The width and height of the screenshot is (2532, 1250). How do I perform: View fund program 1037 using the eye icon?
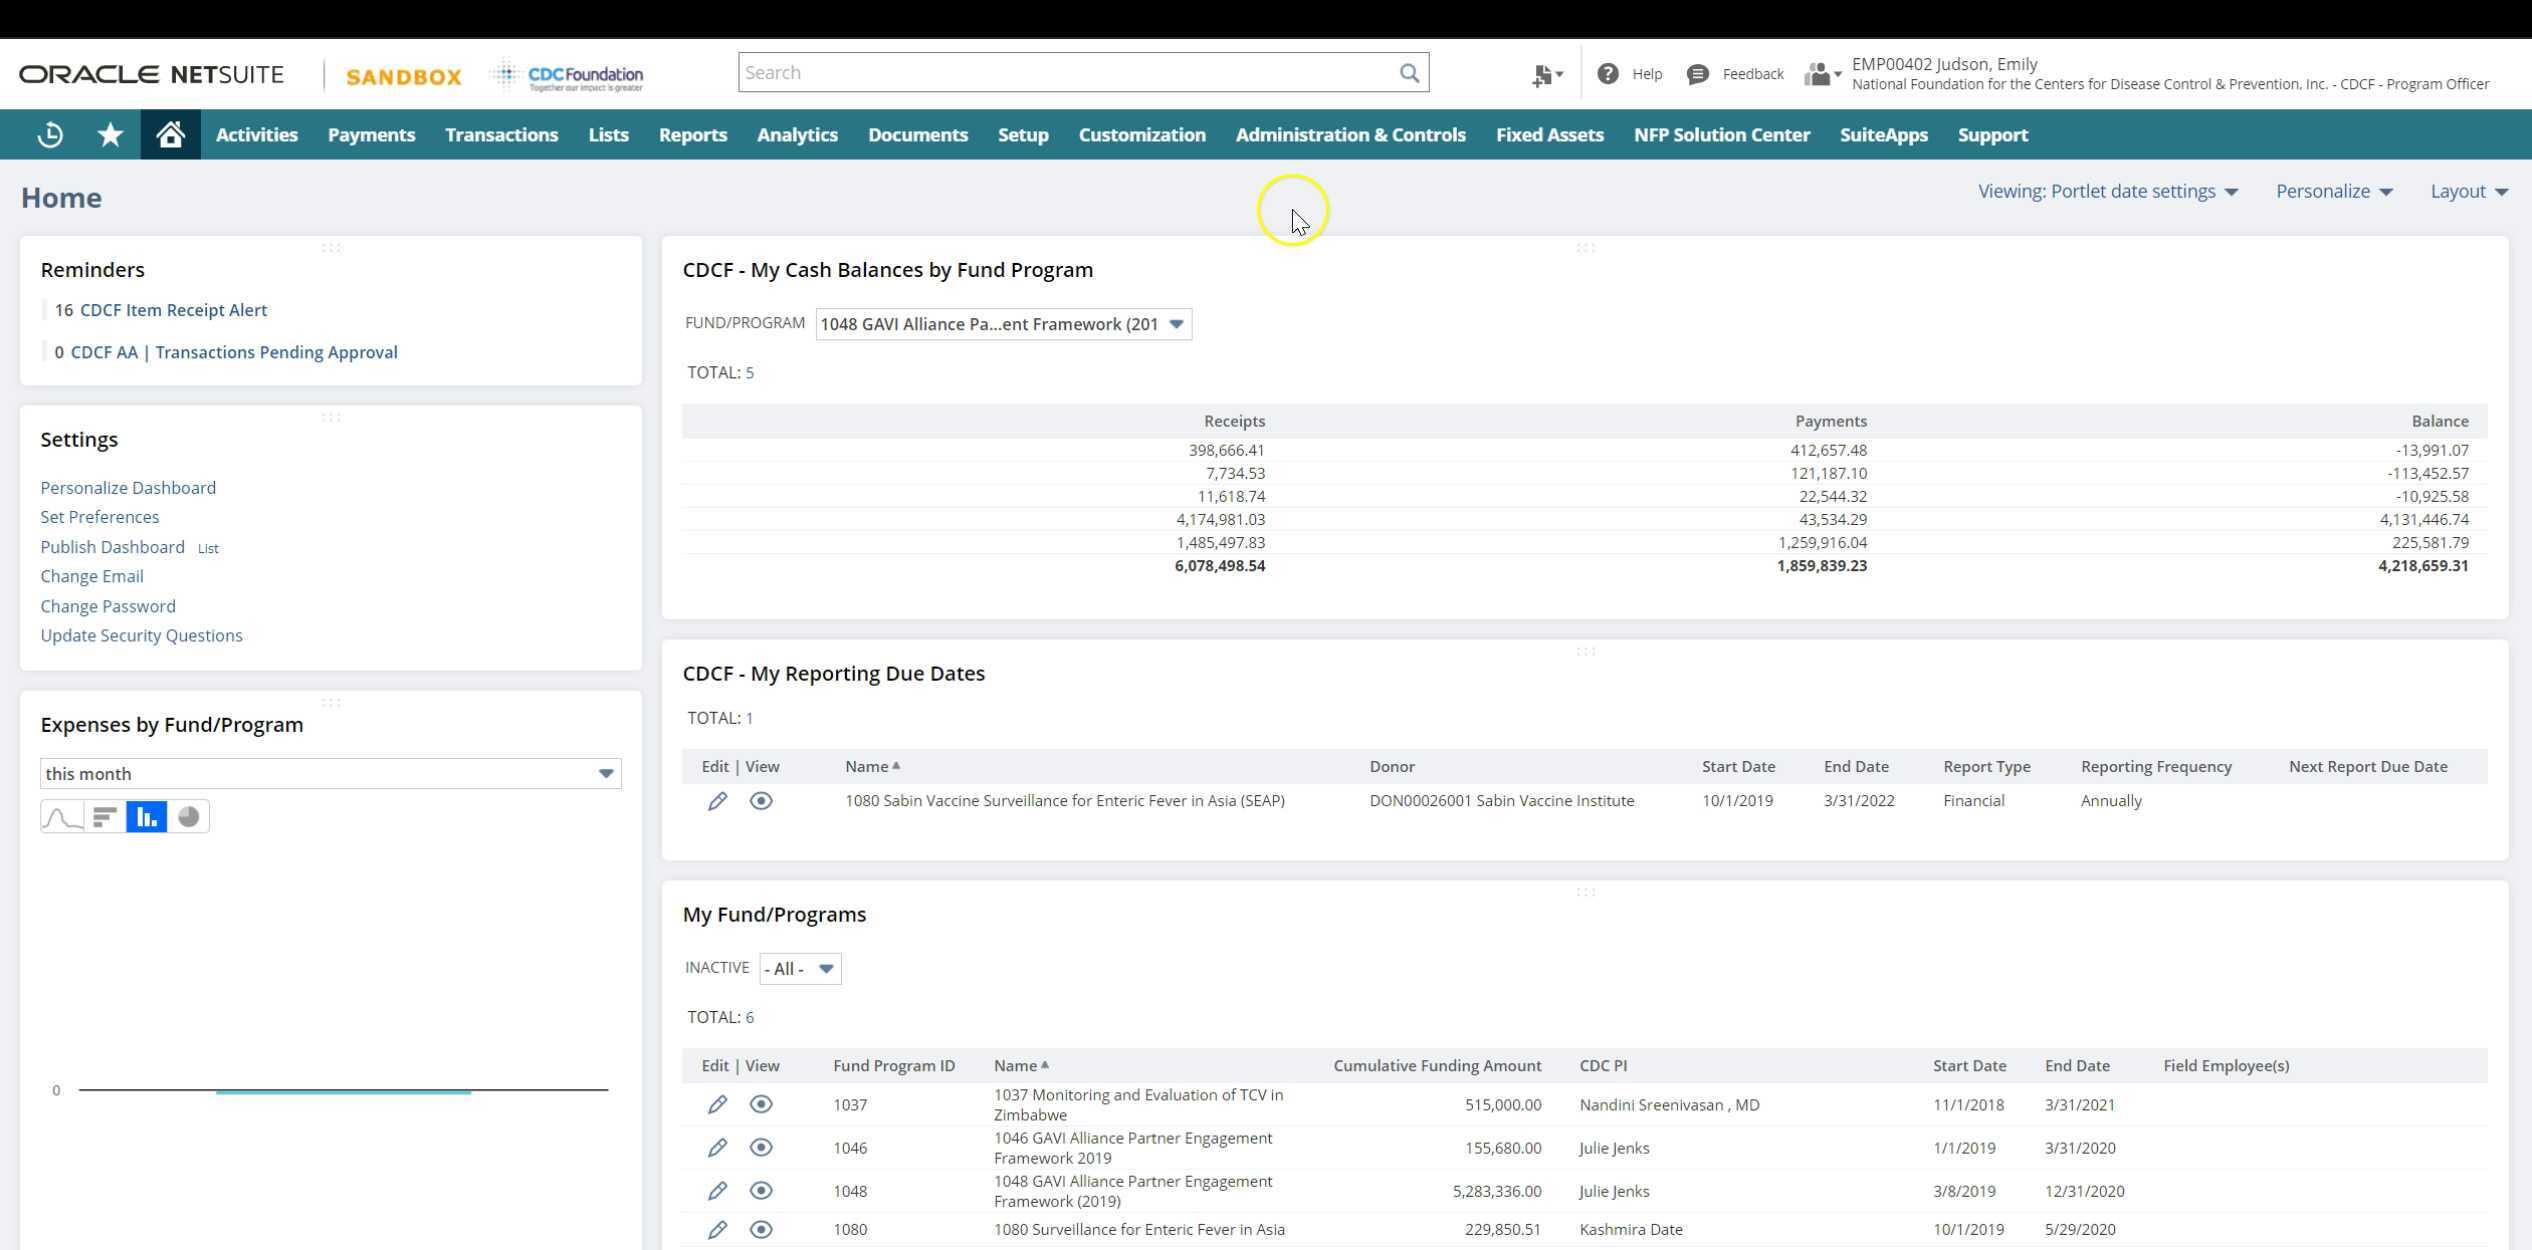click(761, 1104)
